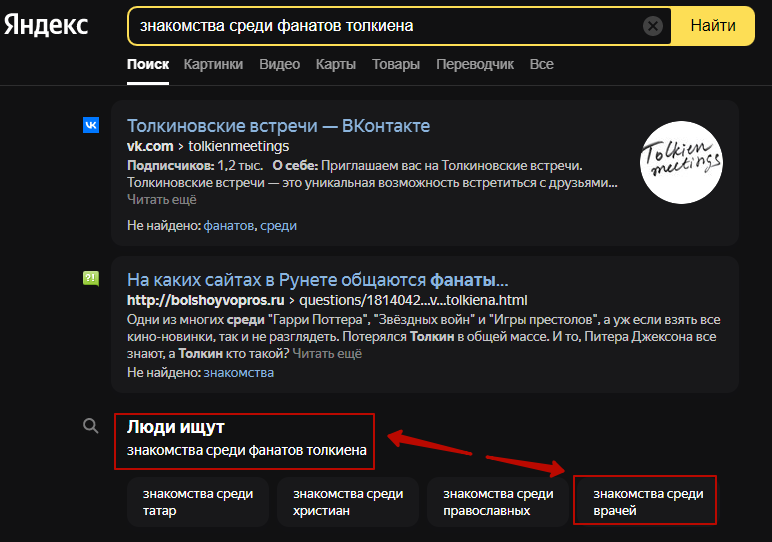Viewport: 772px width, 542px height.
Task: Expand Читать ещё in VK result
Action: tap(161, 199)
